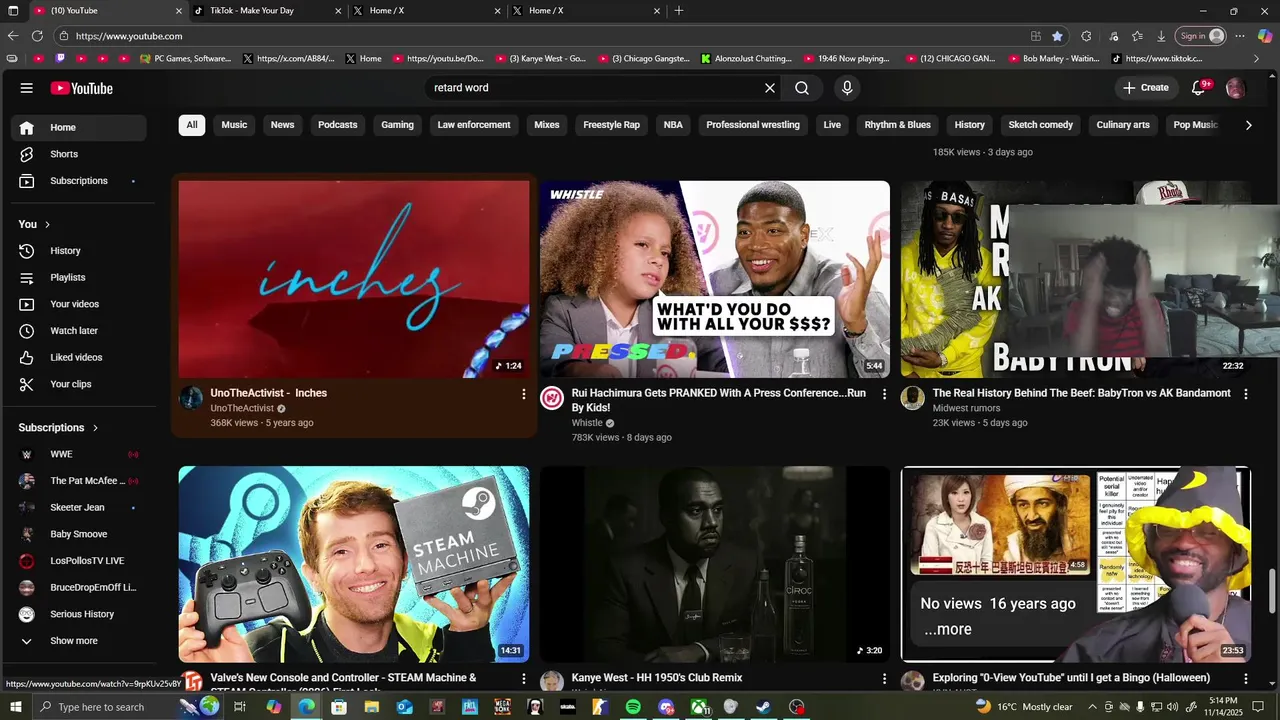Expand Show more subscriptions
The image size is (1280, 720).
[x=78, y=641]
